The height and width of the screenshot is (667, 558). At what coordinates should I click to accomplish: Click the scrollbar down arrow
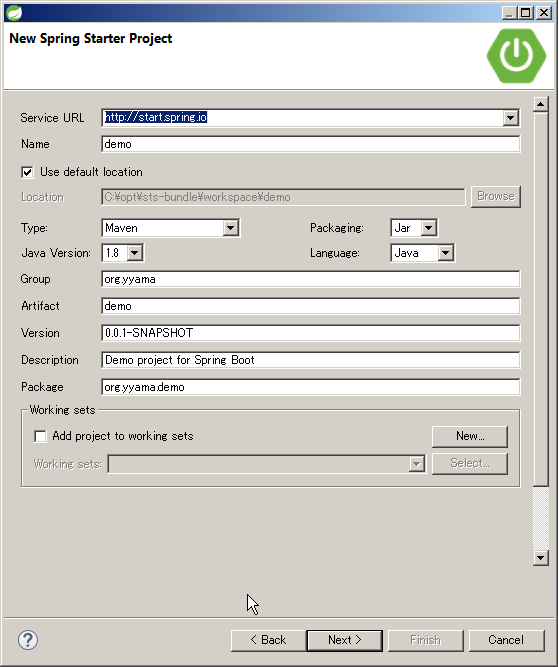[541, 558]
